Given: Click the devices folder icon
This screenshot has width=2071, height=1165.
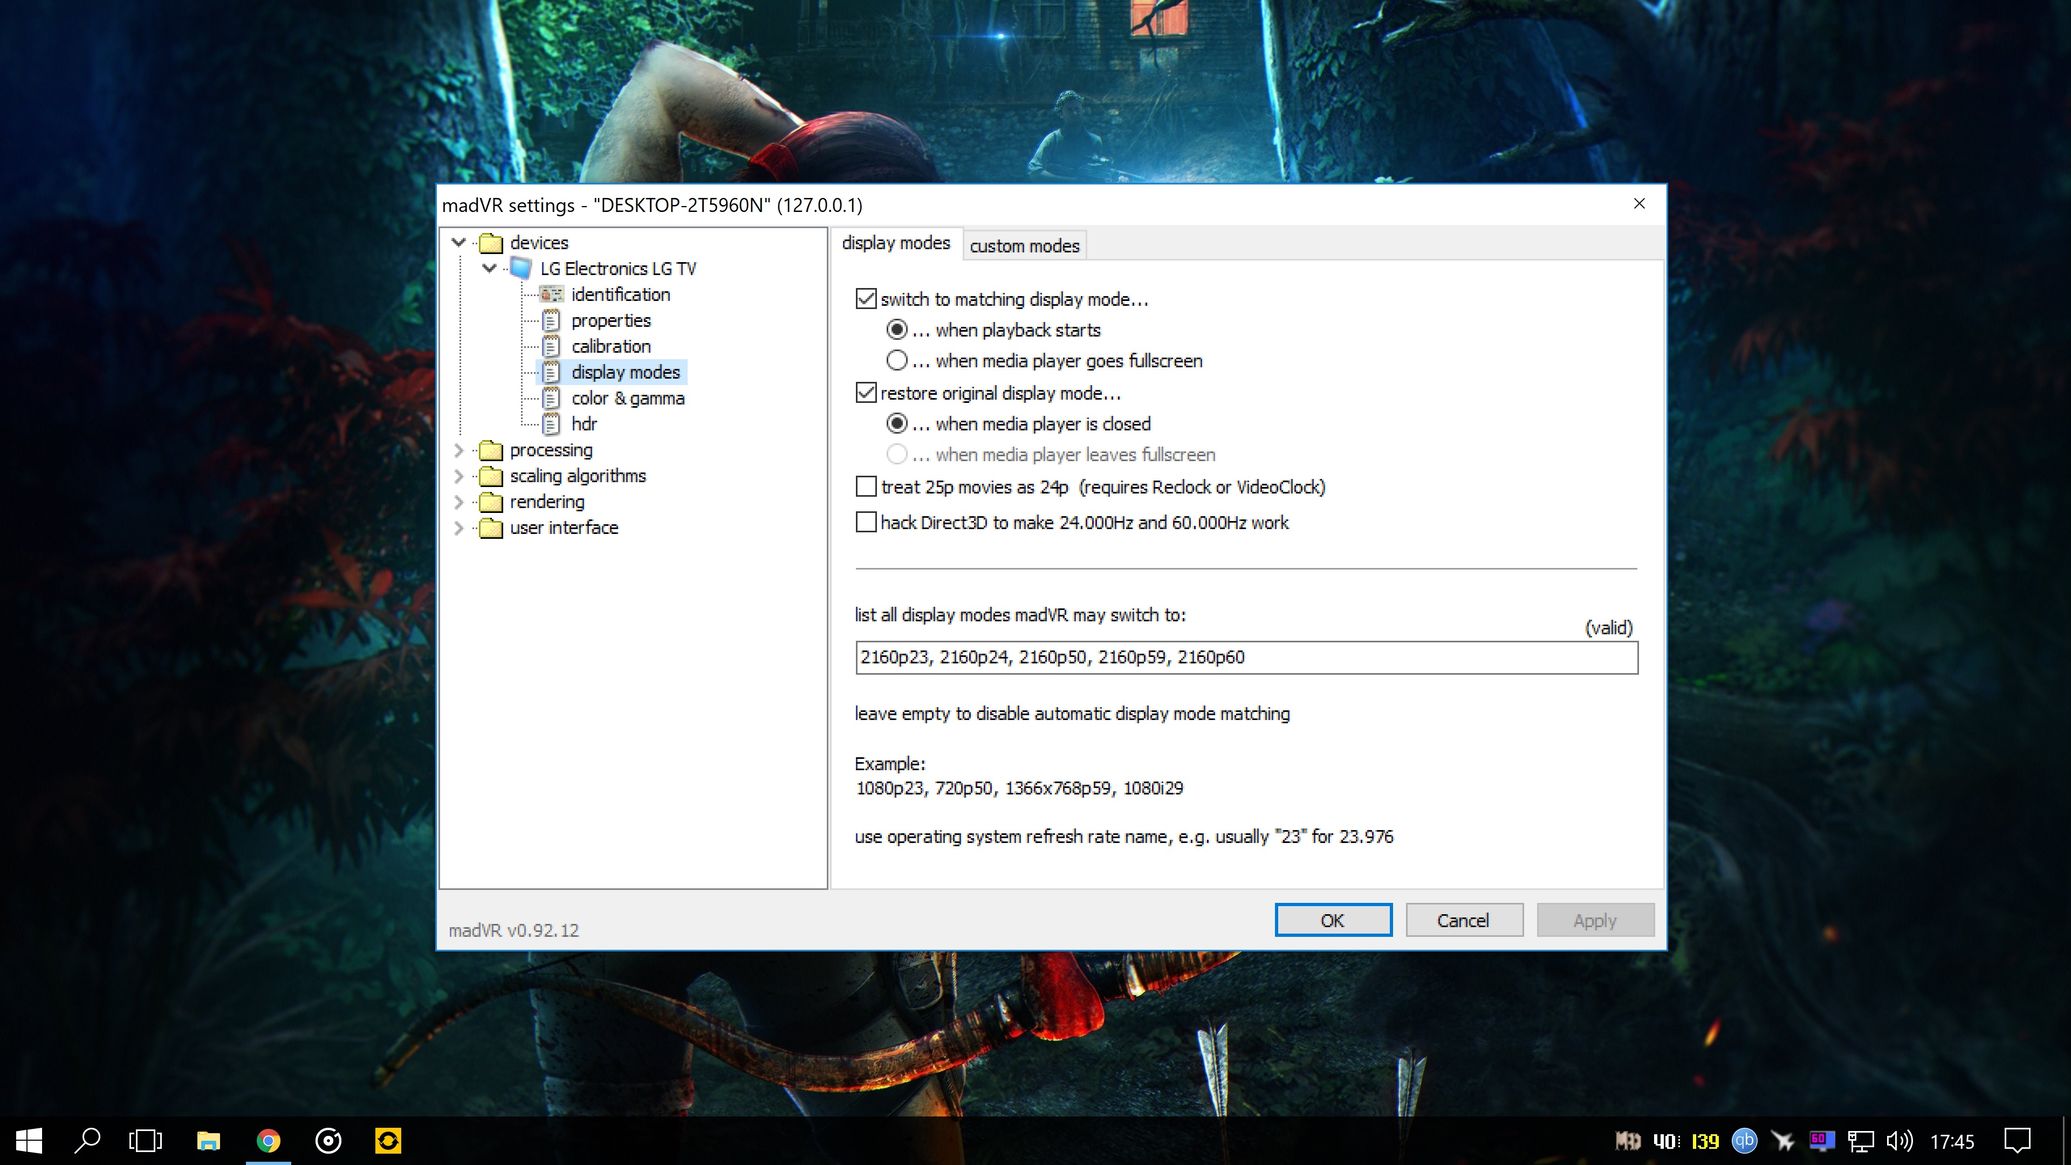Looking at the screenshot, I should point(491,243).
